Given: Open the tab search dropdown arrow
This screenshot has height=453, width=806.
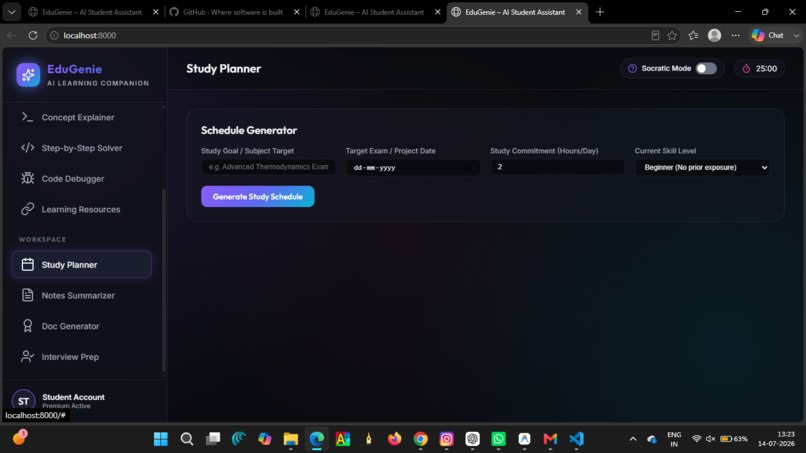Looking at the screenshot, I should tap(11, 12).
